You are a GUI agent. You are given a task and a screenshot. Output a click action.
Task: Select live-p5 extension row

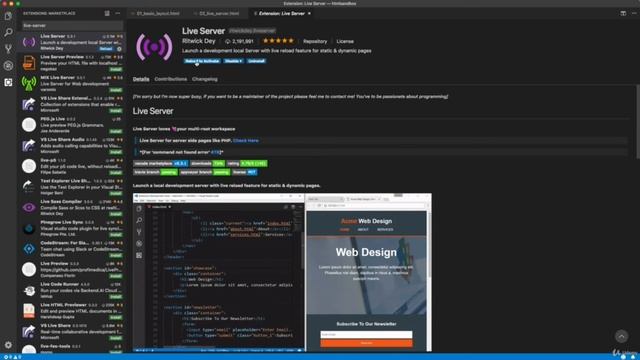(x=71, y=166)
